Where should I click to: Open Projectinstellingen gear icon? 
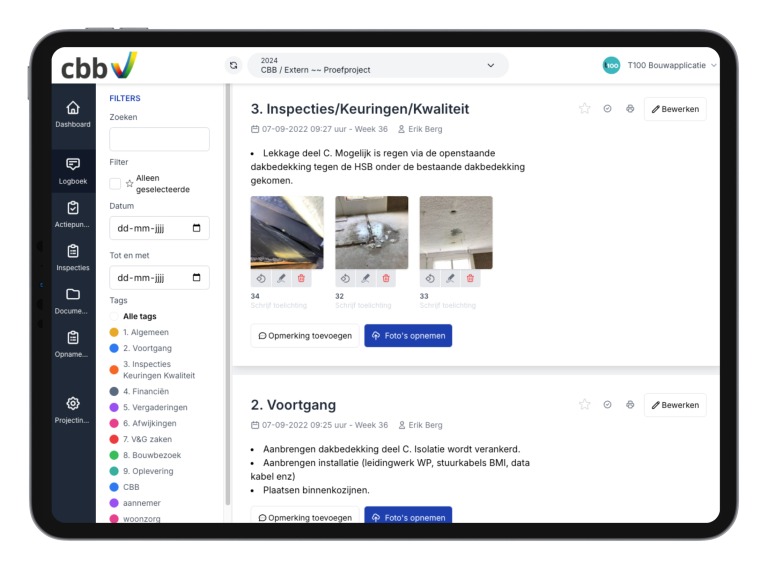73,404
